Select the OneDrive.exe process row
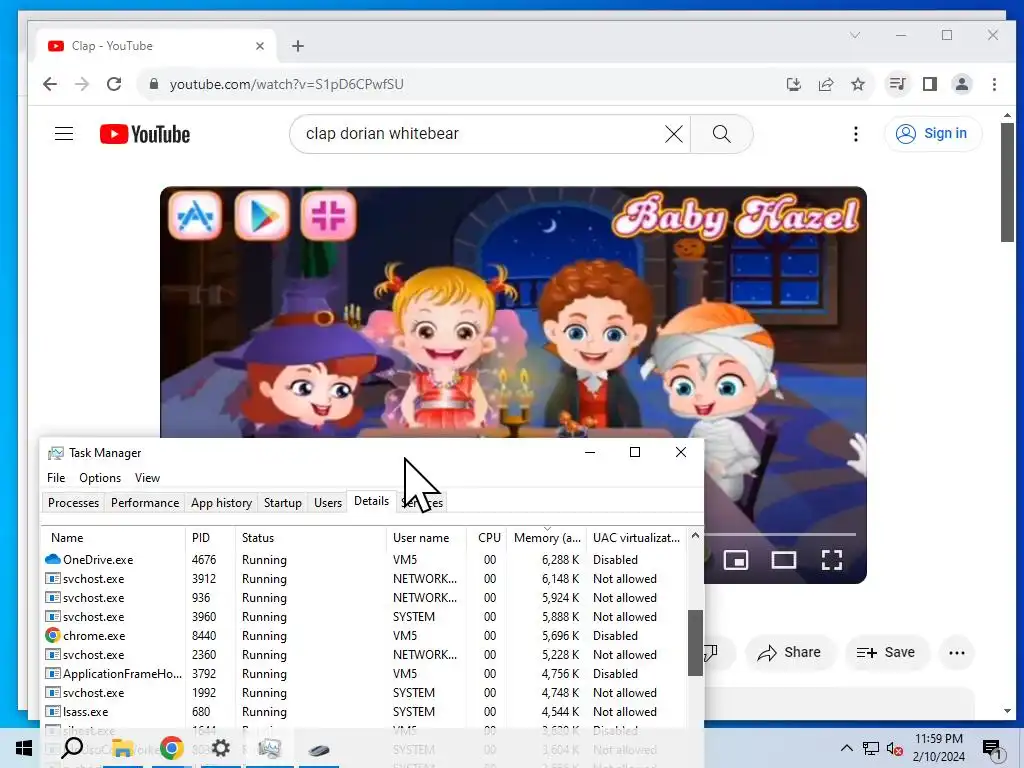 (x=364, y=560)
